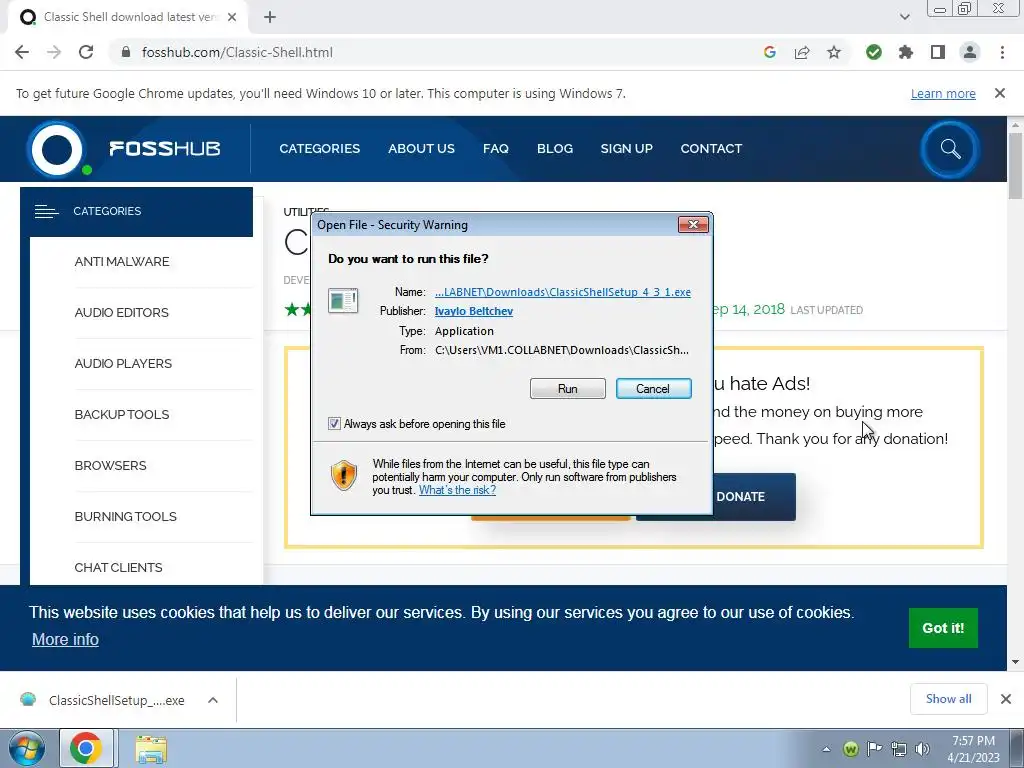The height and width of the screenshot is (768, 1024).
Task: Expand the download item options chevron
Action: click(x=213, y=700)
